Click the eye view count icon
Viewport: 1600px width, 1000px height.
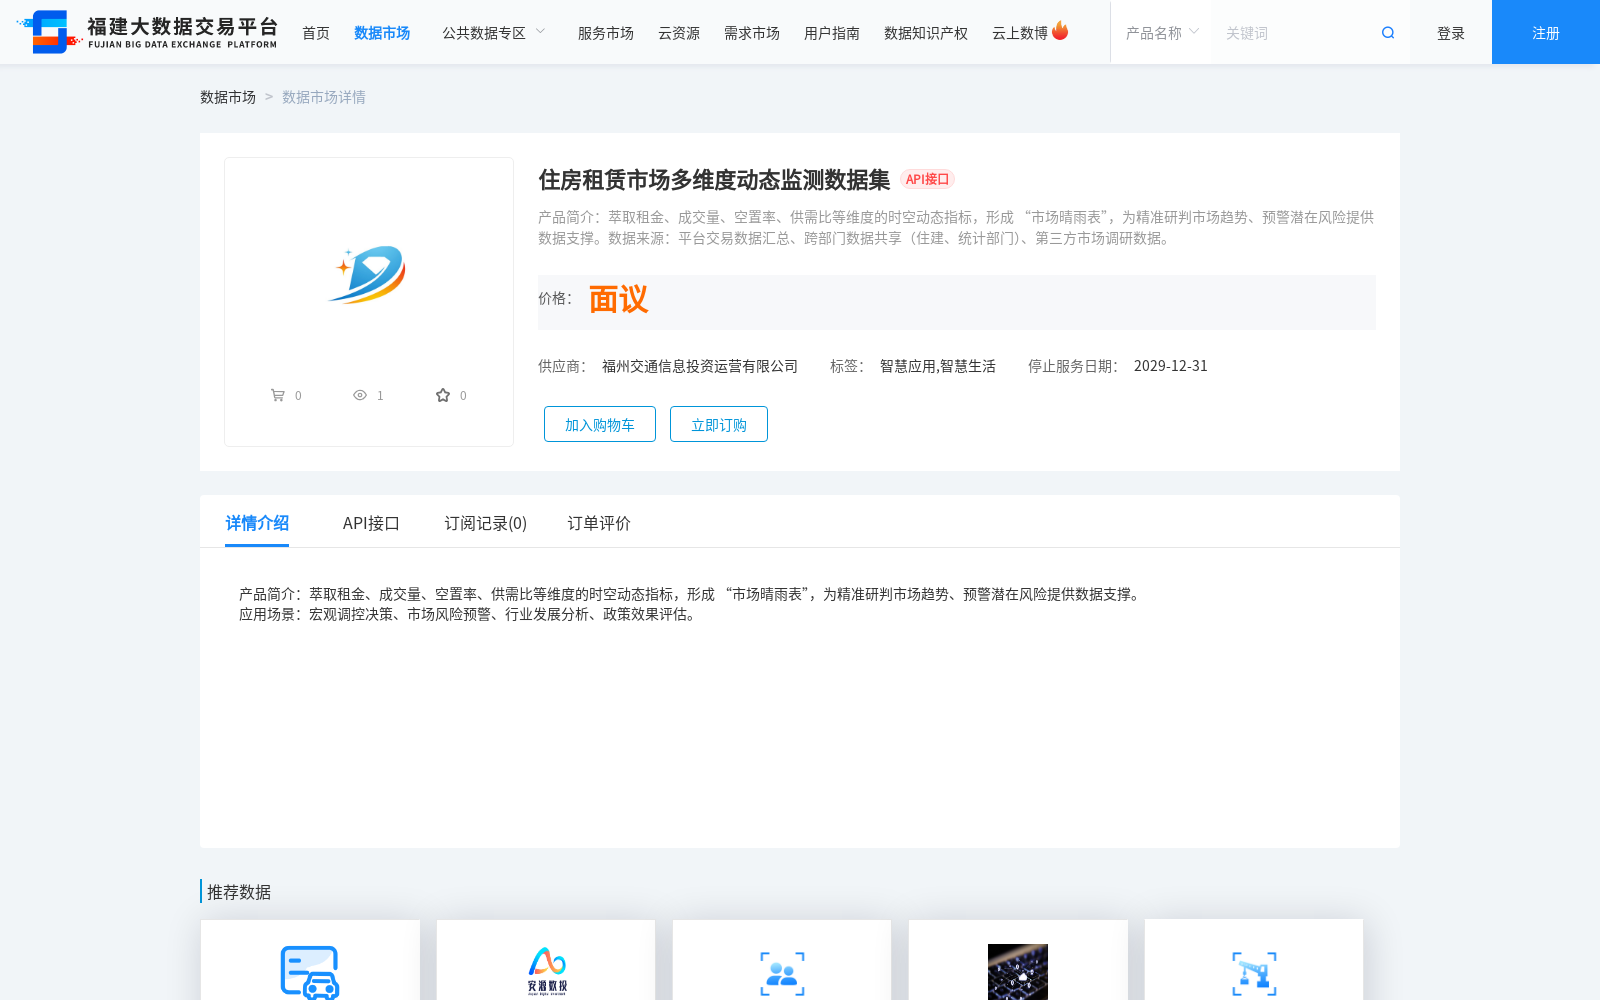(x=360, y=395)
